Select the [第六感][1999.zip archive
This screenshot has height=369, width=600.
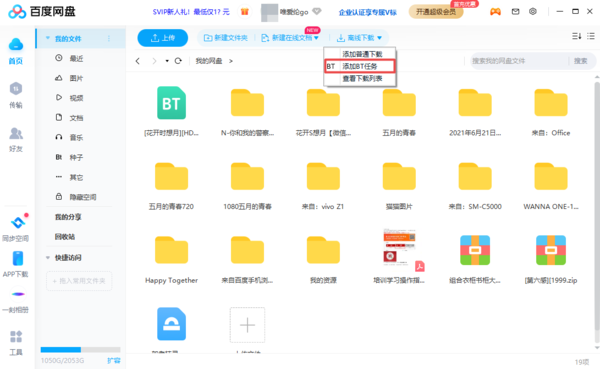(551, 260)
